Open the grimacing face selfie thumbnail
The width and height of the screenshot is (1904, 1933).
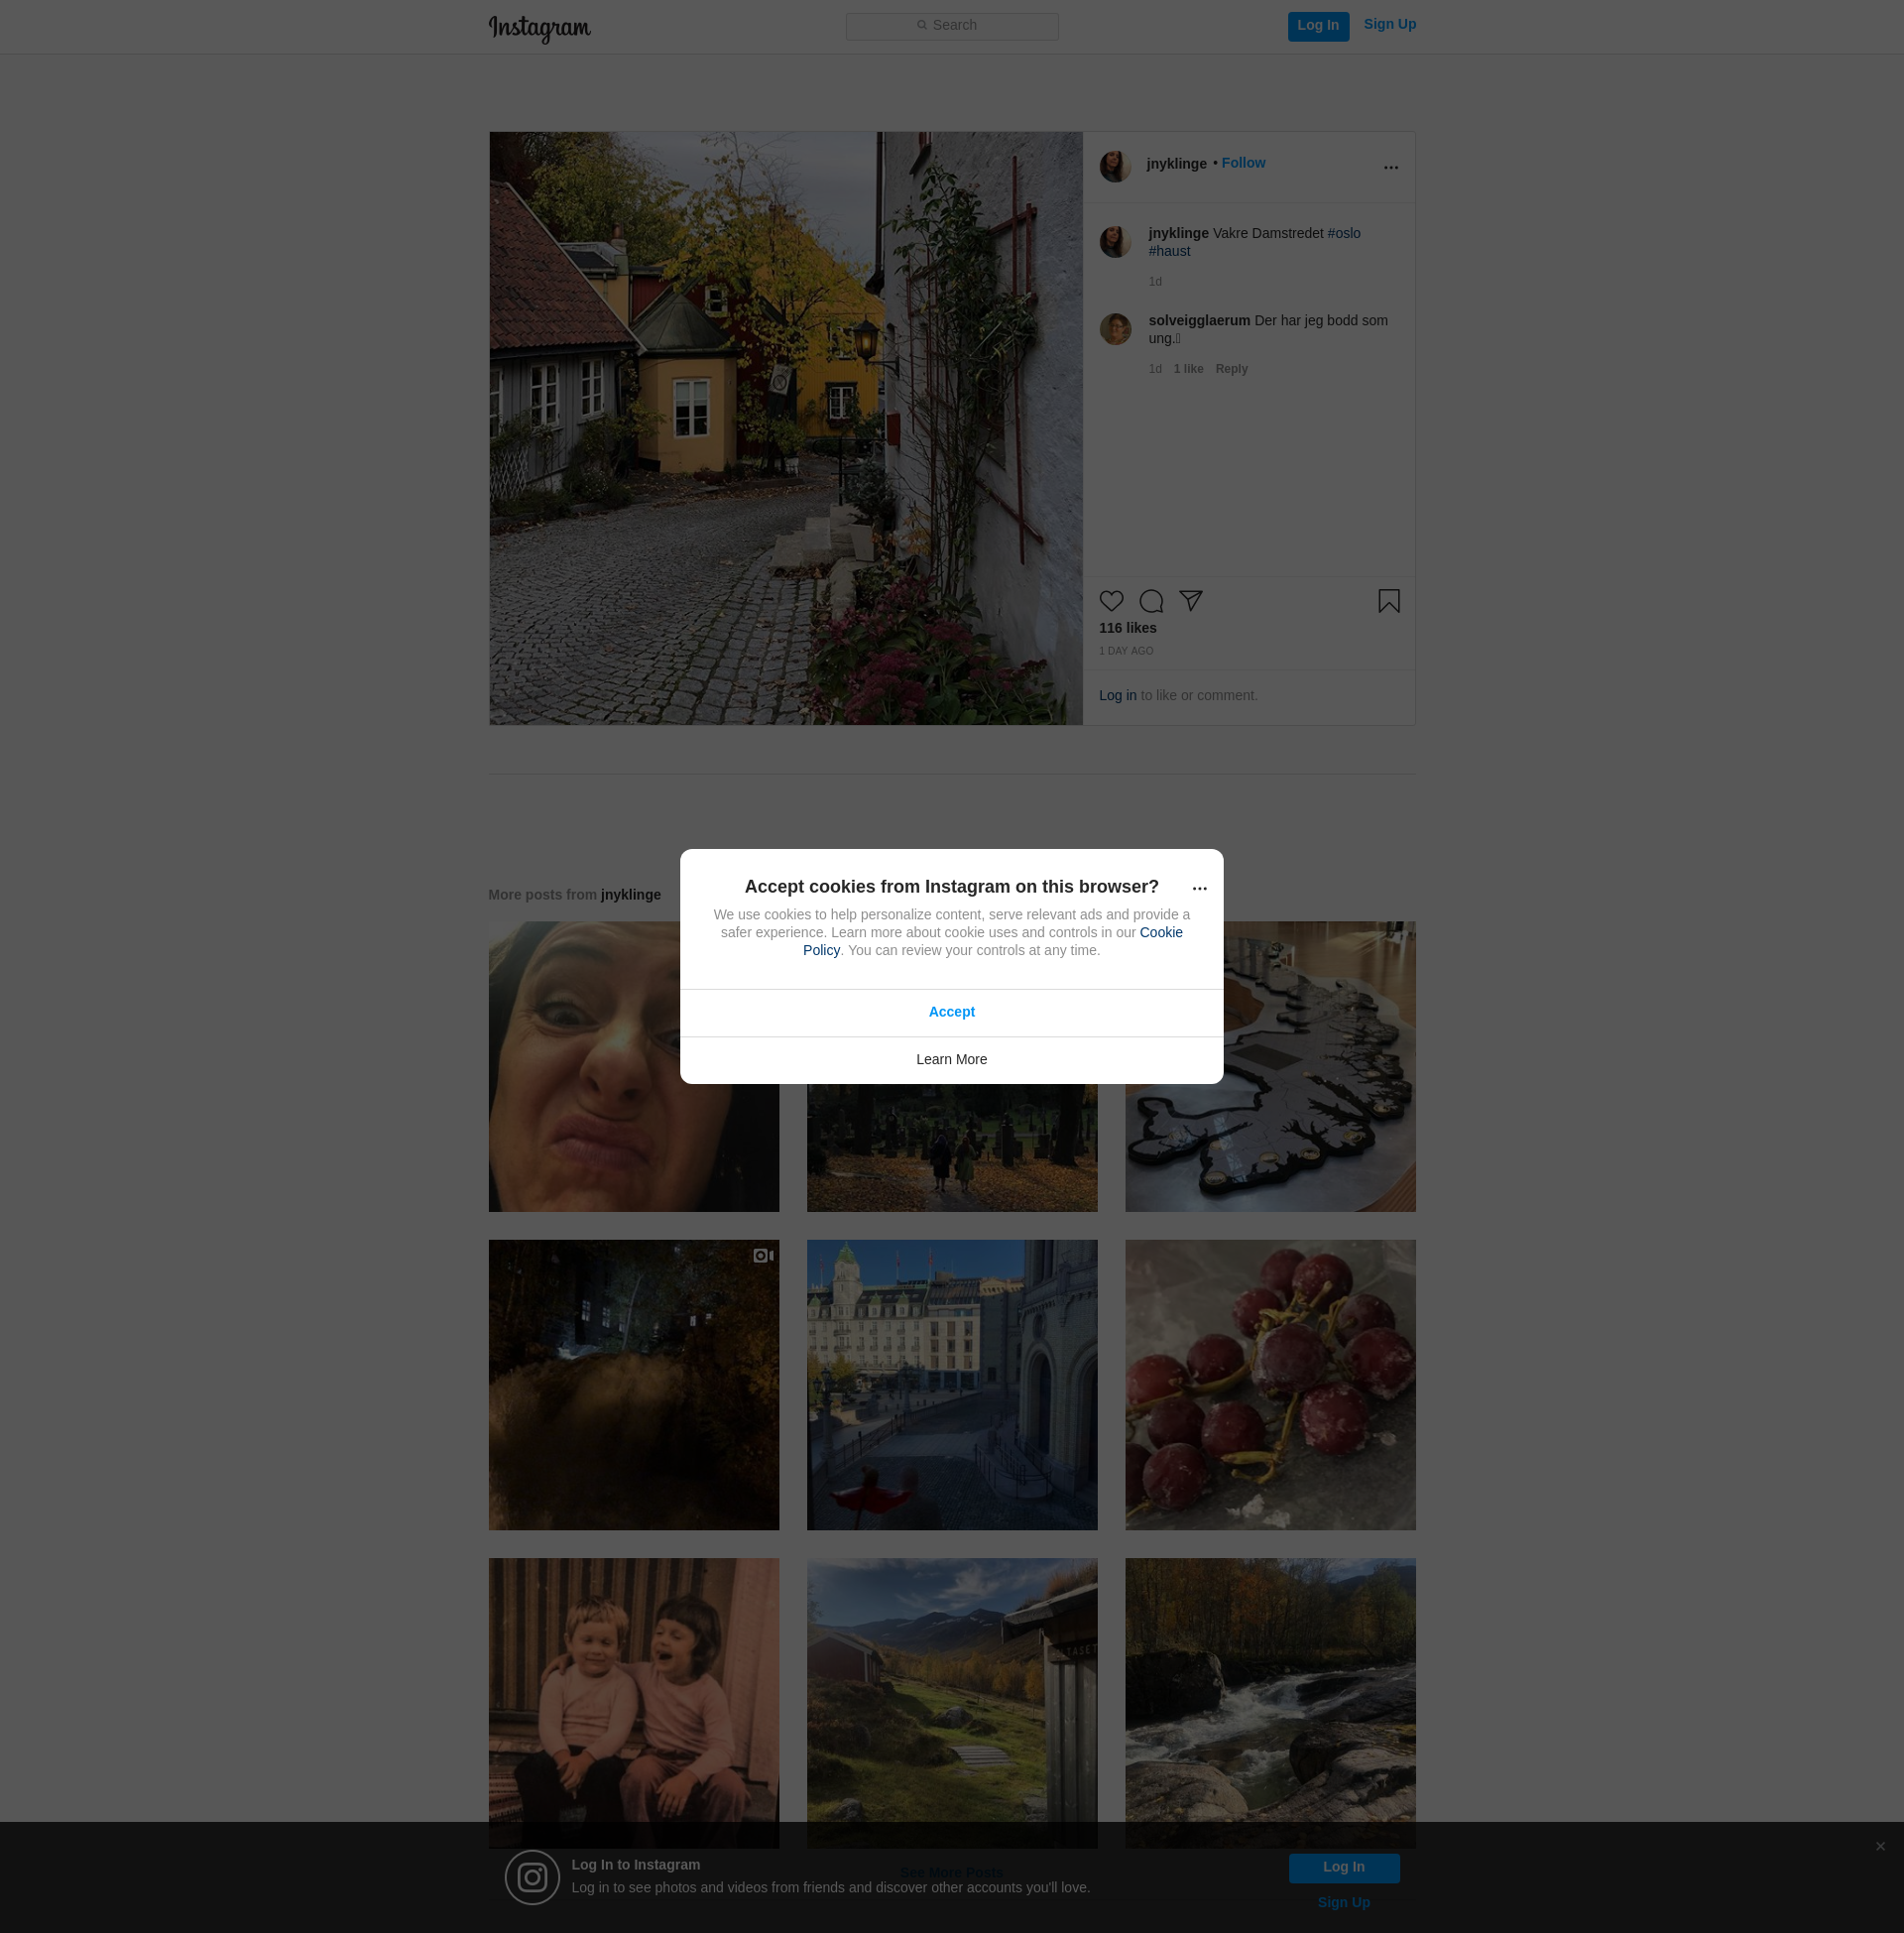[x=633, y=1067]
